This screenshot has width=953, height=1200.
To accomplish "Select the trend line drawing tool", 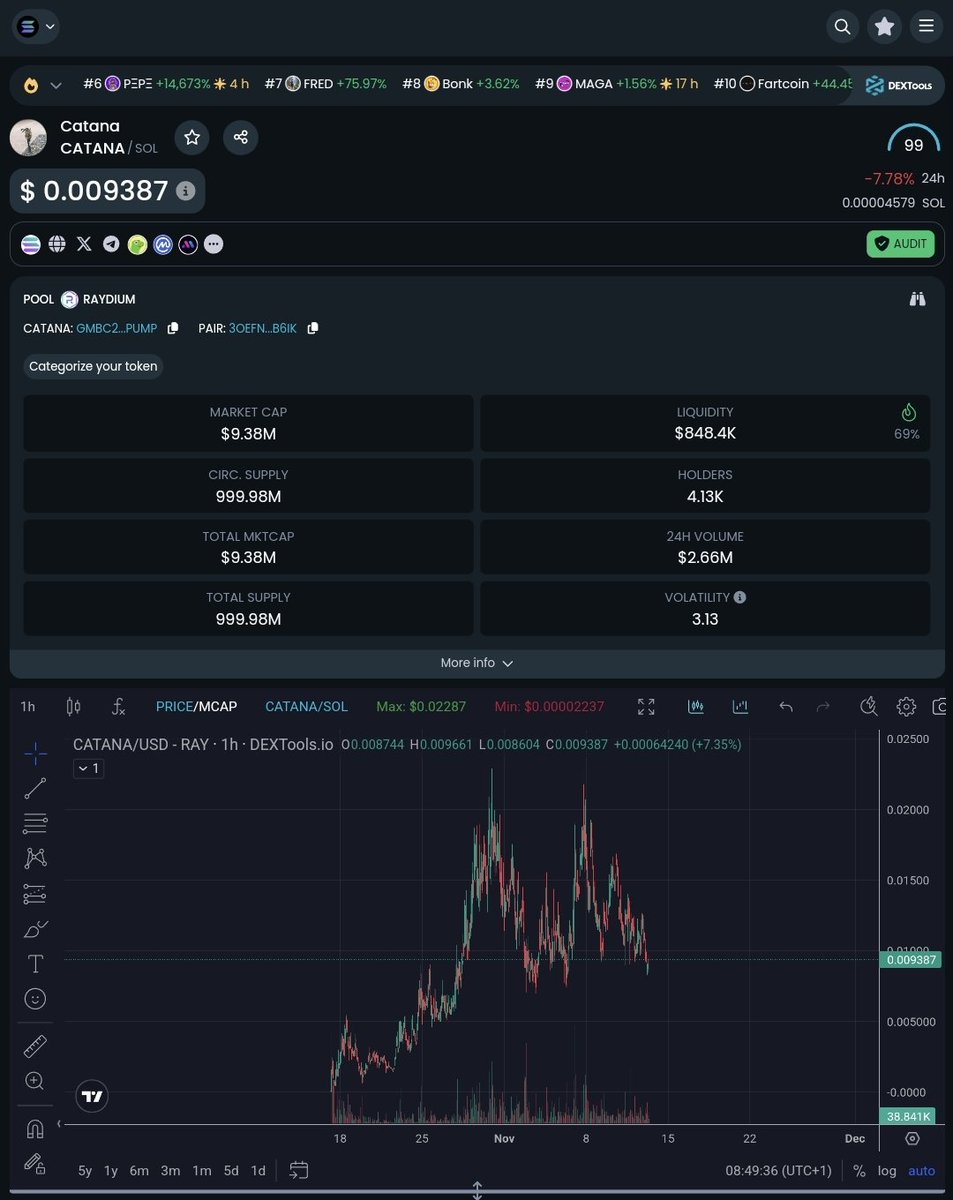I will click(x=35, y=788).
